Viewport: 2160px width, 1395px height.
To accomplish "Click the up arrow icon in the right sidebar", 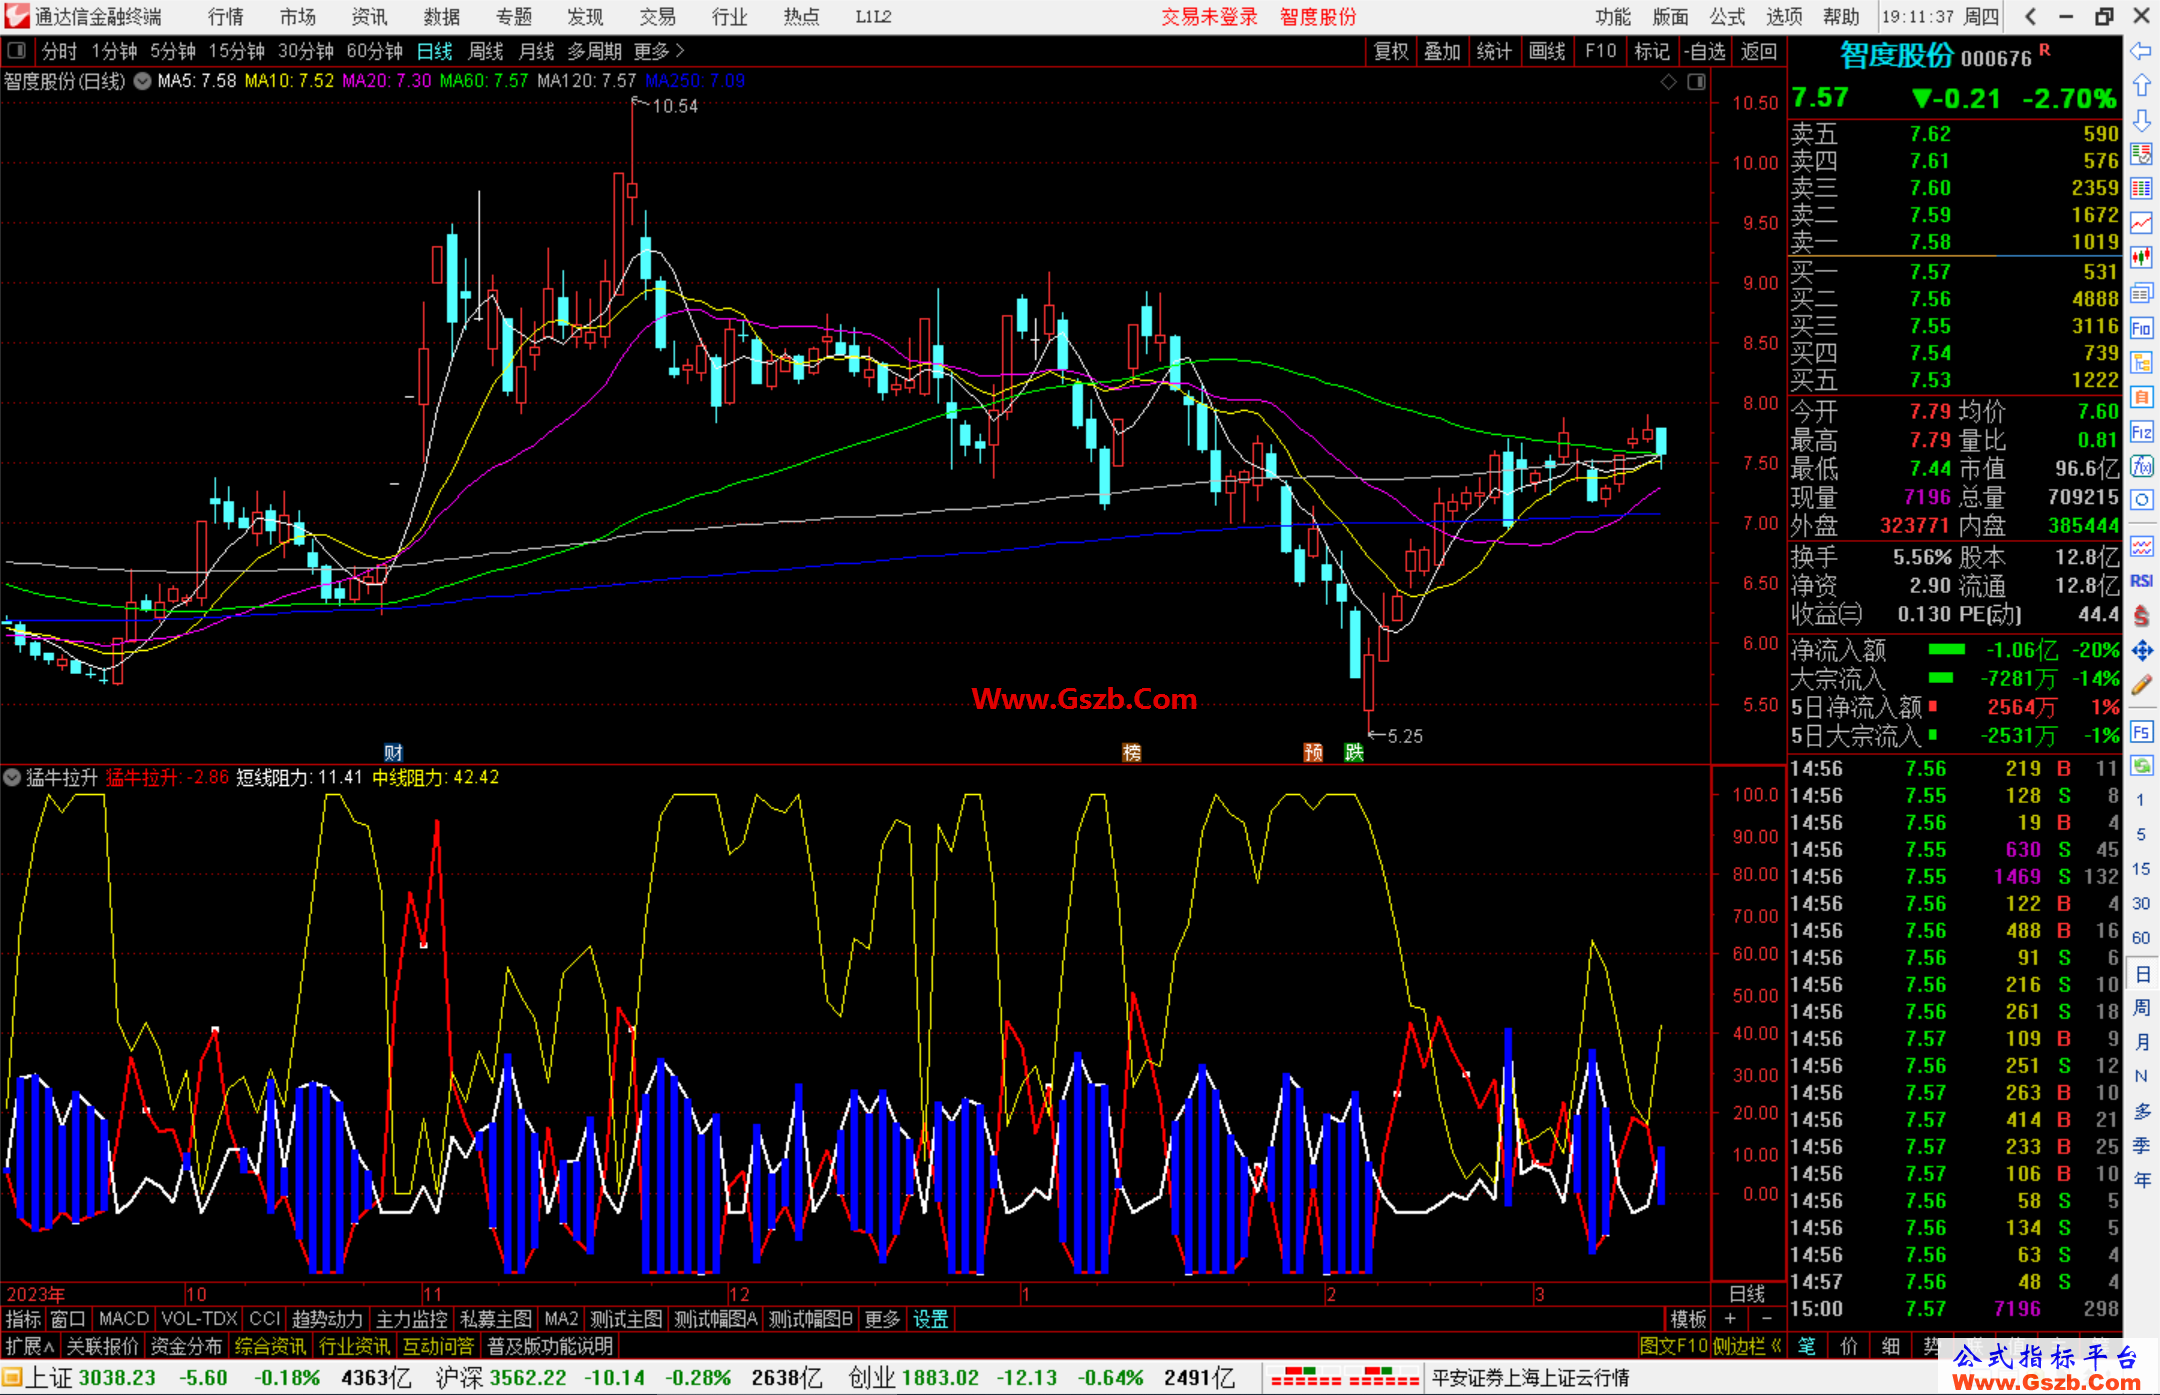I will pos(2141,86).
